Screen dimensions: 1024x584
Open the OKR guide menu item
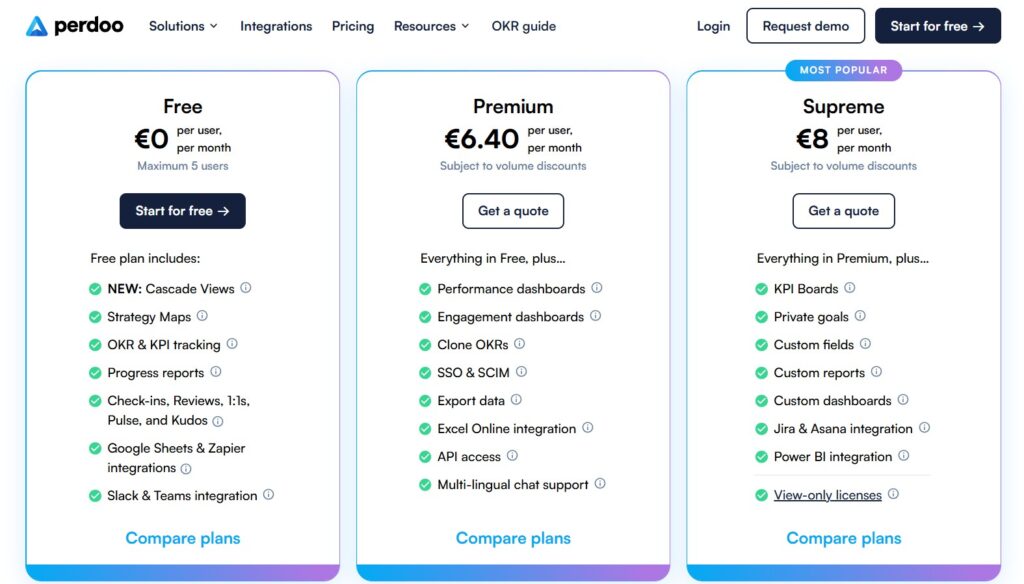point(523,26)
